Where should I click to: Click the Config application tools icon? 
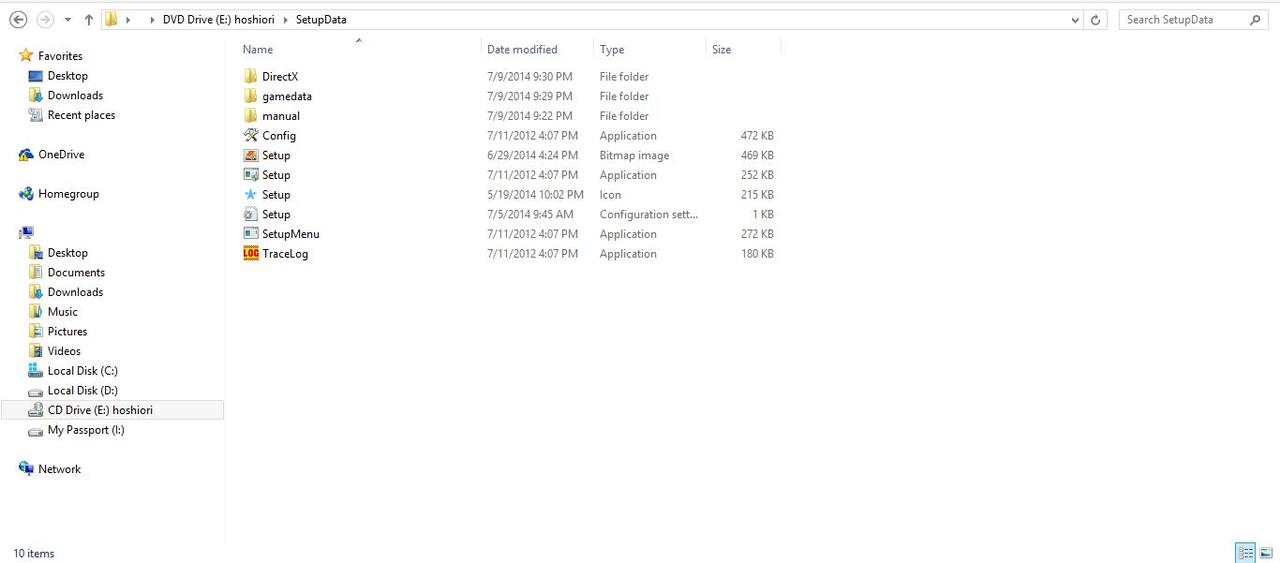click(x=251, y=136)
